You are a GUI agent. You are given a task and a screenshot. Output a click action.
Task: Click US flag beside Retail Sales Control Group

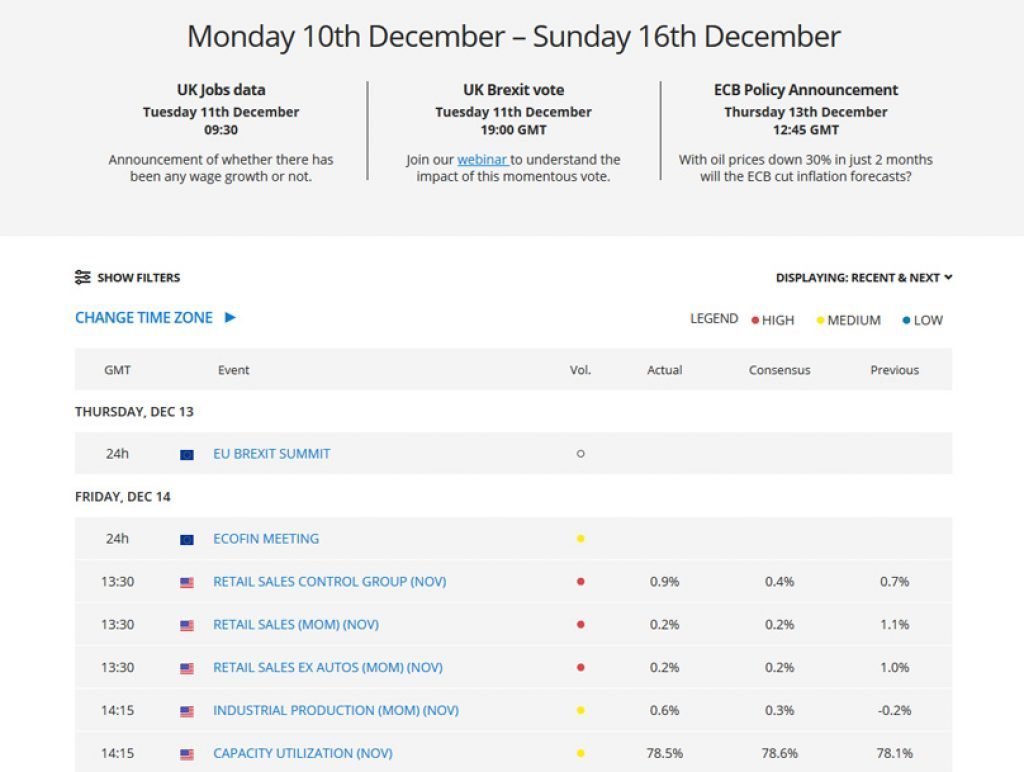pos(187,583)
